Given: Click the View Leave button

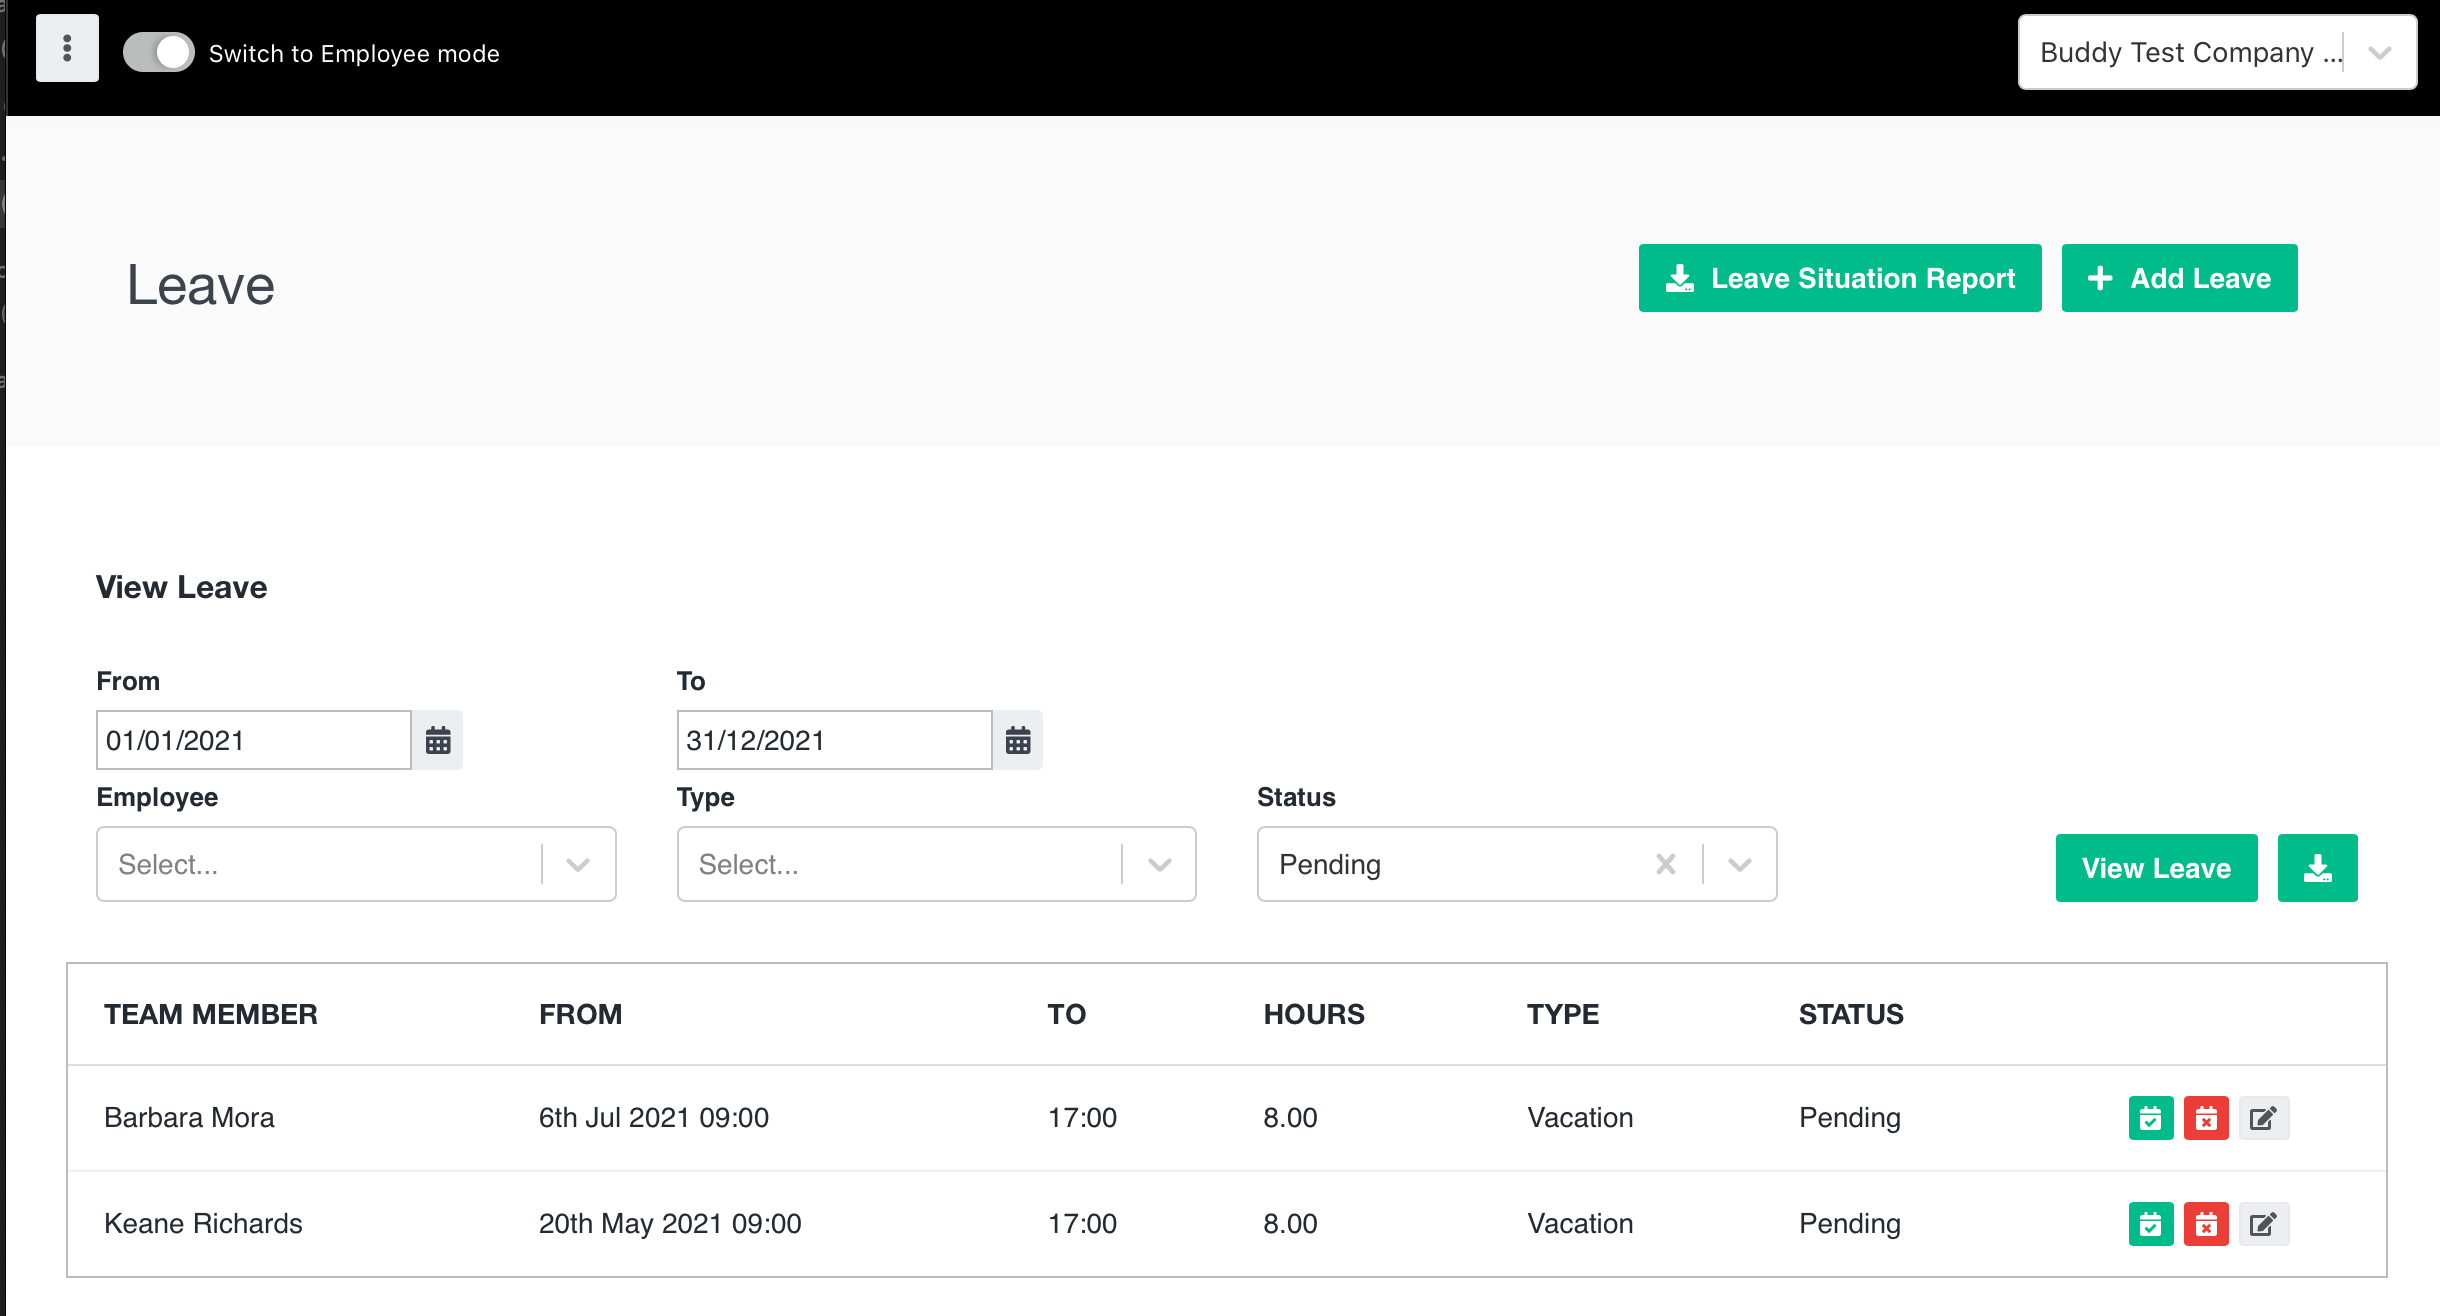Looking at the screenshot, I should pos(2156,867).
